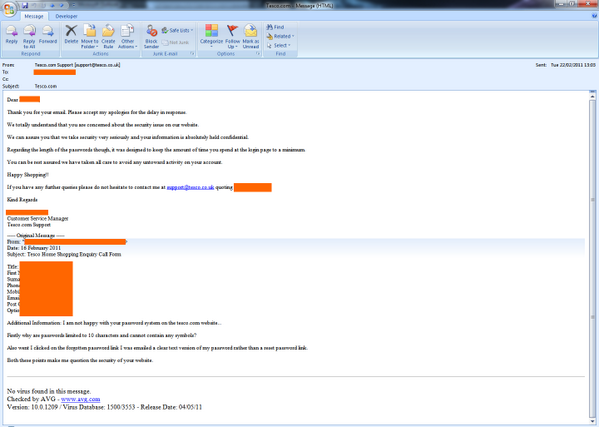Click the Customer Service Manager signature line

coord(38,218)
